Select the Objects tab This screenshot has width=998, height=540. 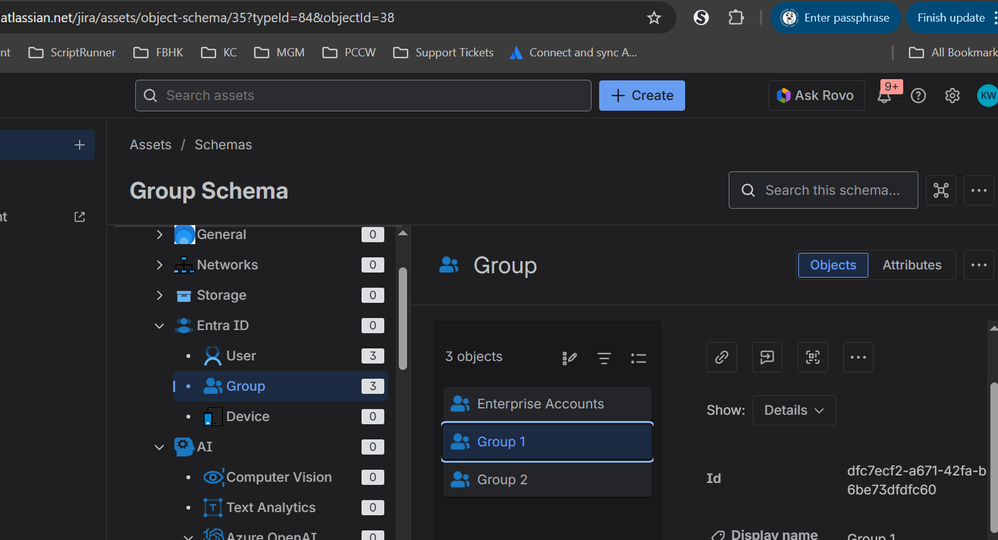[x=833, y=265]
